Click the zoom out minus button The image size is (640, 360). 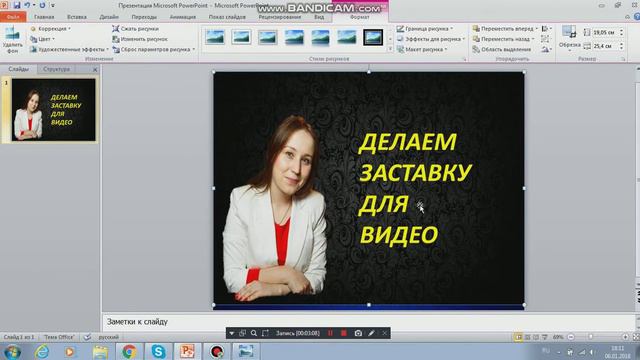571,337
